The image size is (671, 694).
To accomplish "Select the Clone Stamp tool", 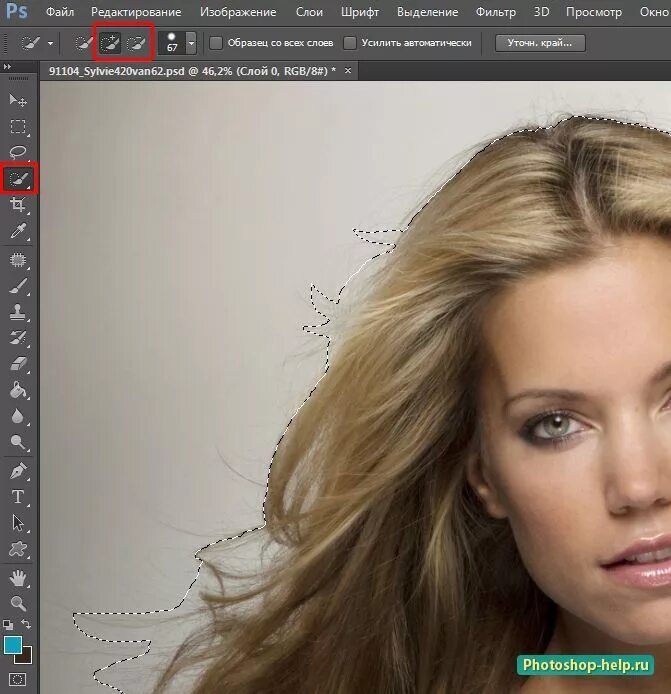I will pyautogui.click(x=18, y=312).
